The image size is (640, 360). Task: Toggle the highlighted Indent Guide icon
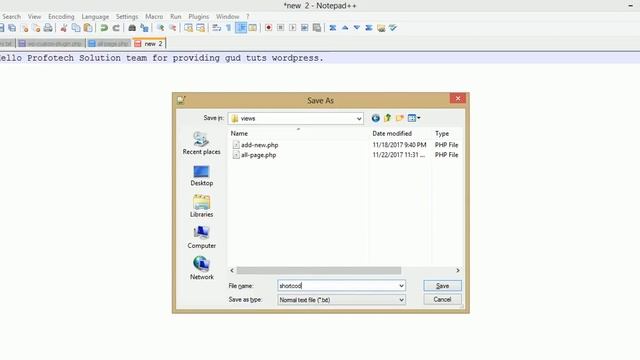[x=241, y=28]
